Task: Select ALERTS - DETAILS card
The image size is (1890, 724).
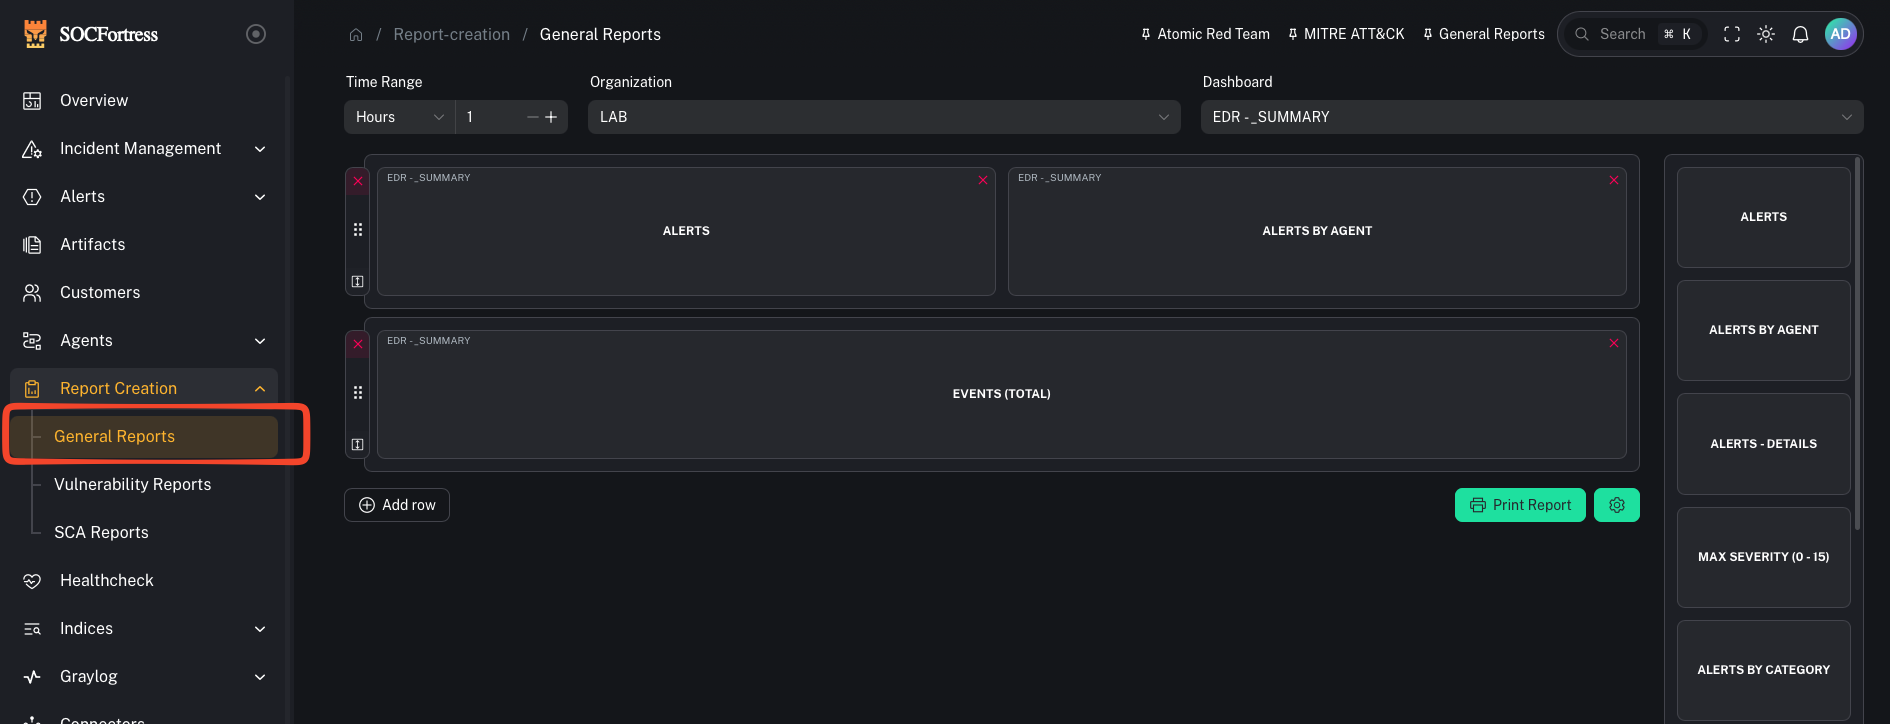Action: click(1764, 444)
